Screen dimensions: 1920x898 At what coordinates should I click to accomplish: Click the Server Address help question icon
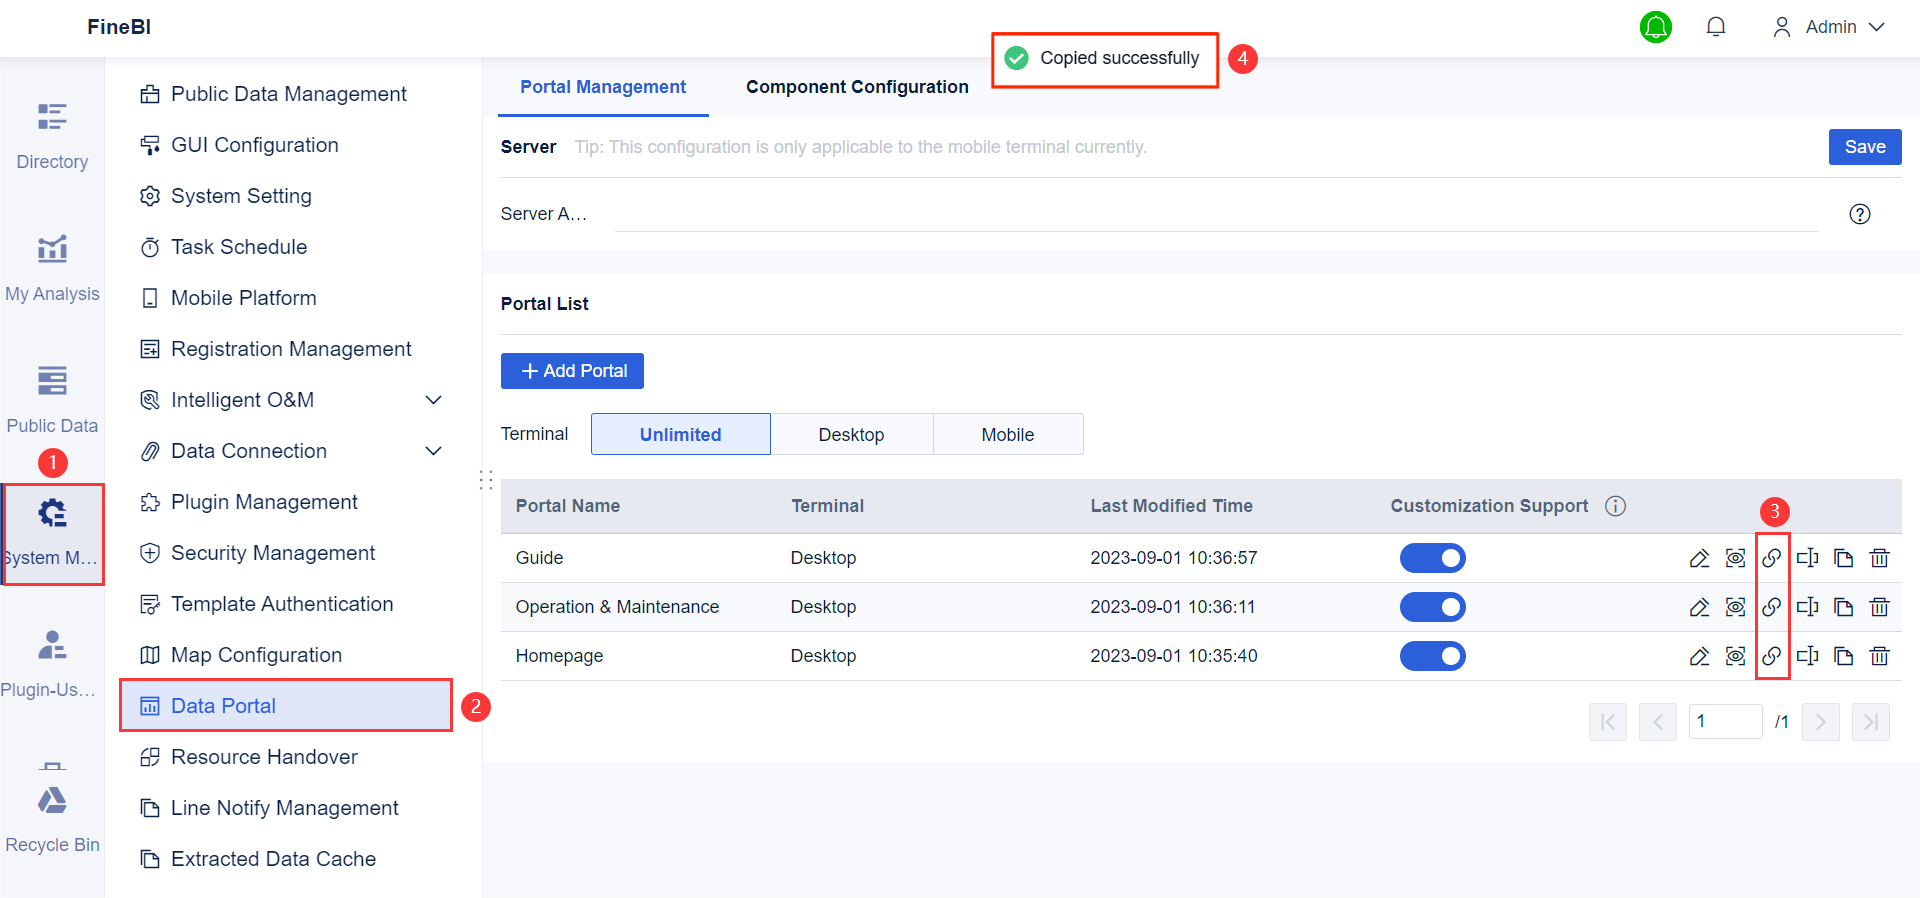(1860, 214)
